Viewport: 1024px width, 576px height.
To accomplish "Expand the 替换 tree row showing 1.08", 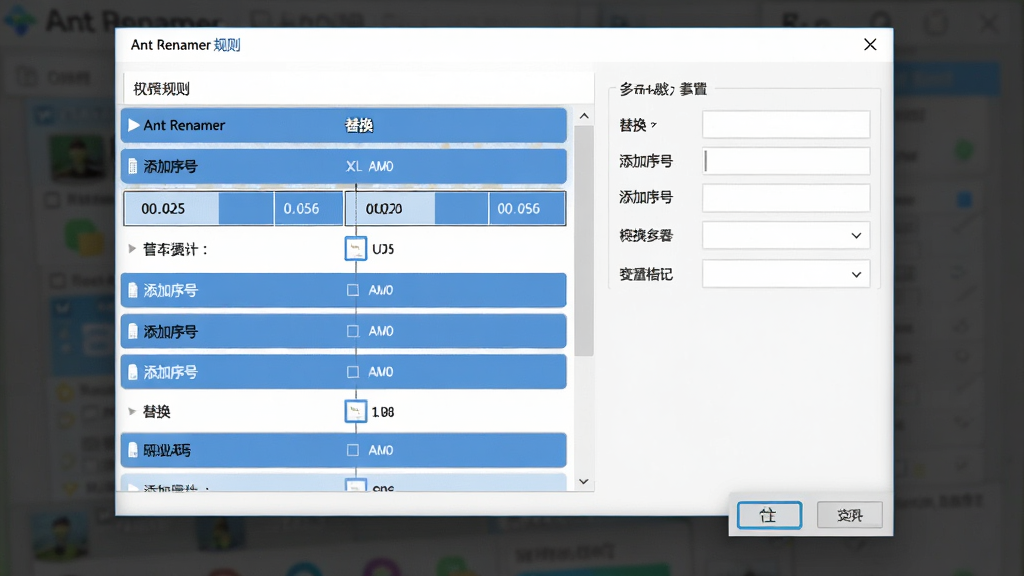I will [x=132, y=411].
